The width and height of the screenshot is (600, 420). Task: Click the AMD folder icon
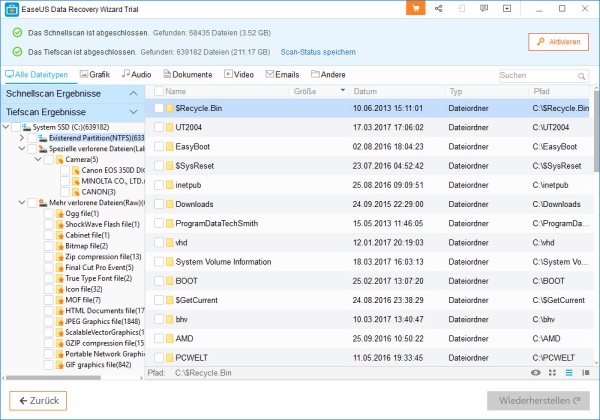[x=170, y=339]
